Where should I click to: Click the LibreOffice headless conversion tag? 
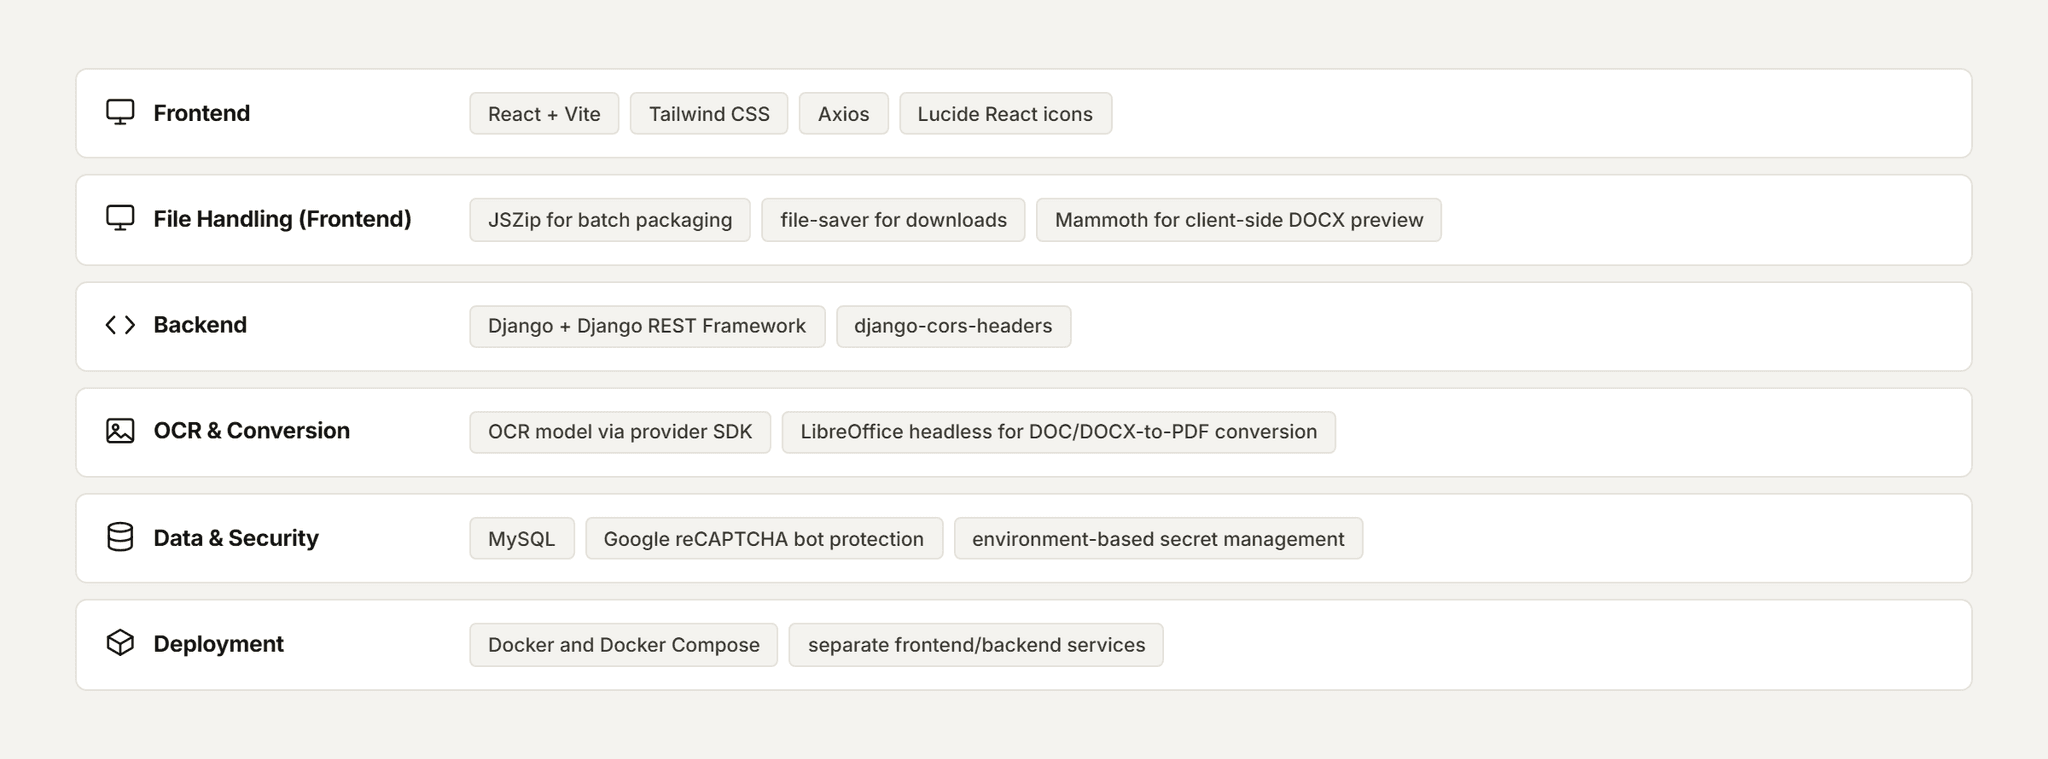click(1058, 432)
